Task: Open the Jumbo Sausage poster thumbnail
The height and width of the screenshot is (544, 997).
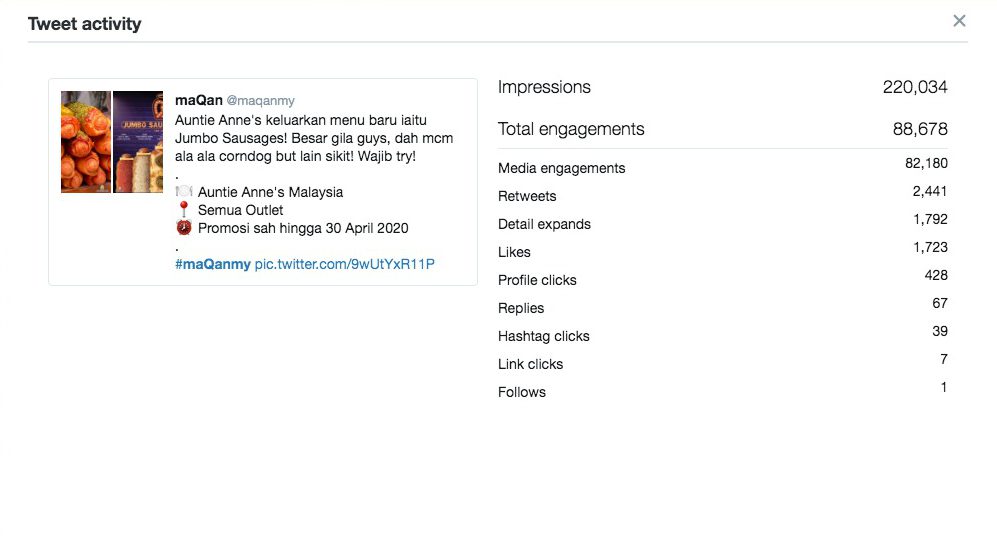Action: click(138, 142)
